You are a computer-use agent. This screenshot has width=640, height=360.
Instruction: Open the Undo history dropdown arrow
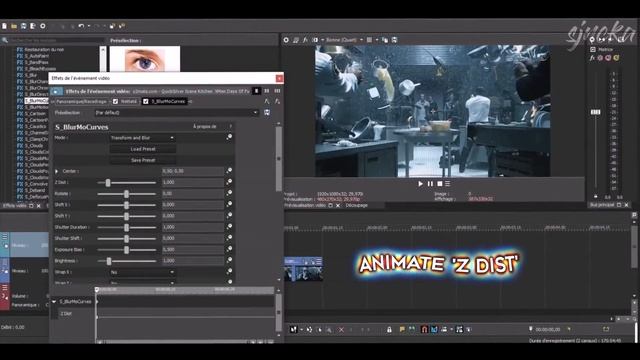click(x=89, y=26)
